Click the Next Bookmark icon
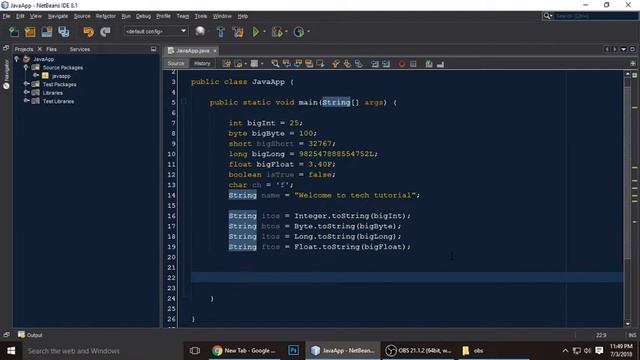Screen dimensions: 640x360 click(347, 64)
